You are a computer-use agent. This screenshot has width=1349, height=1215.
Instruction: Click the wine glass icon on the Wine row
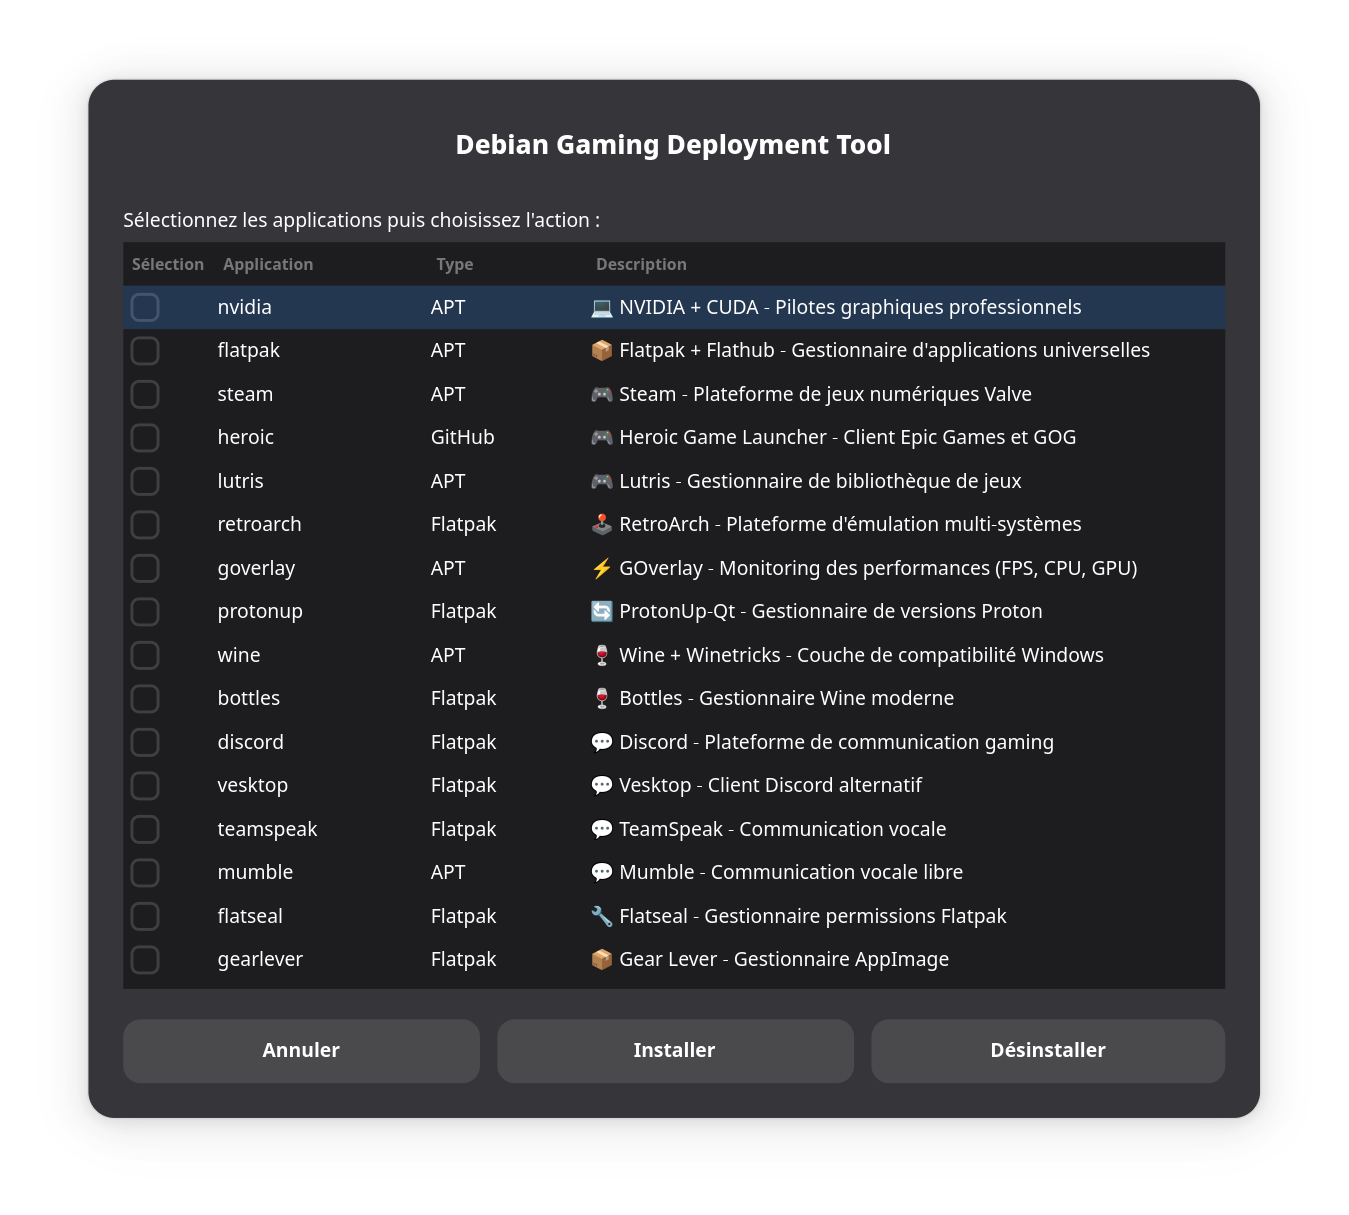click(600, 655)
